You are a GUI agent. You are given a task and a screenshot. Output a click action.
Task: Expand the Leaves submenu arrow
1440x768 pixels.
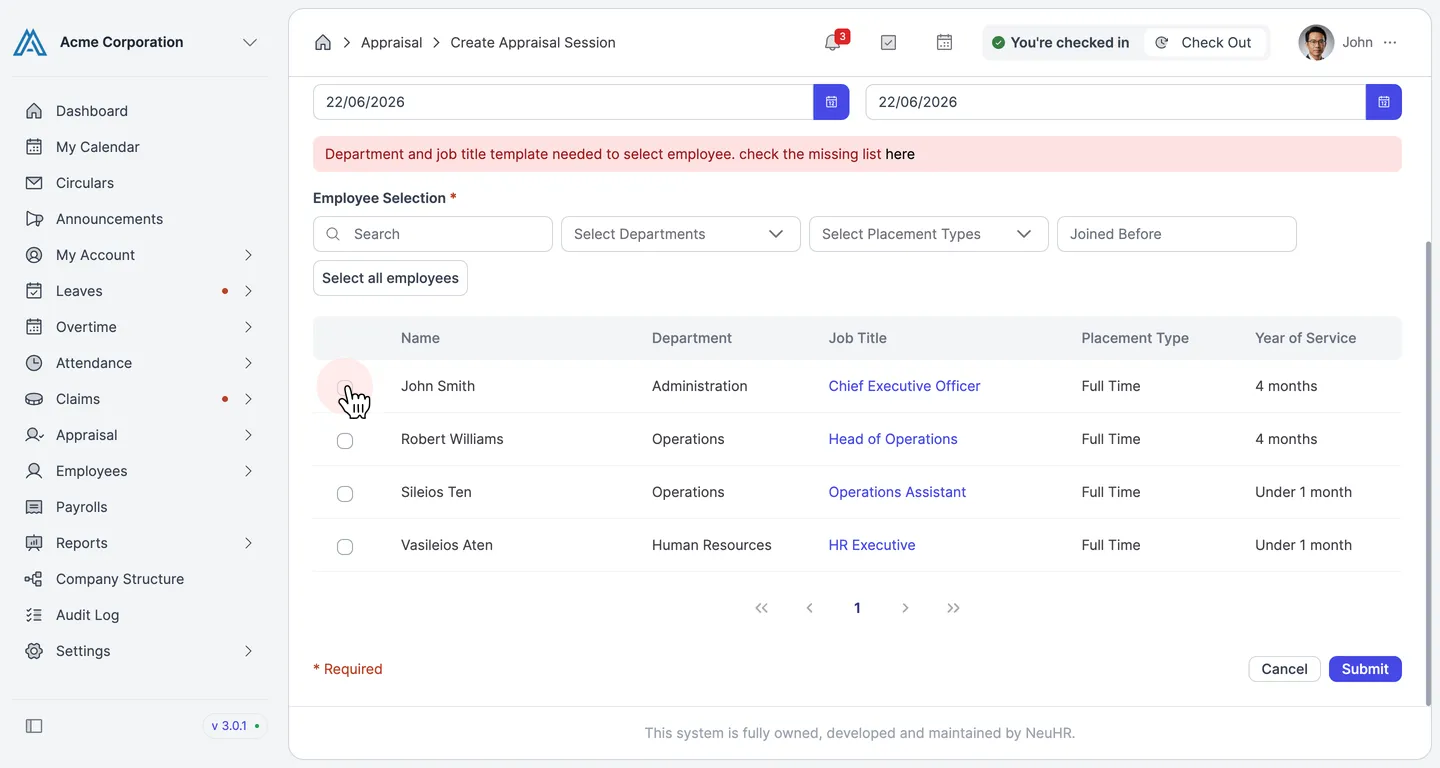pyautogui.click(x=248, y=291)
